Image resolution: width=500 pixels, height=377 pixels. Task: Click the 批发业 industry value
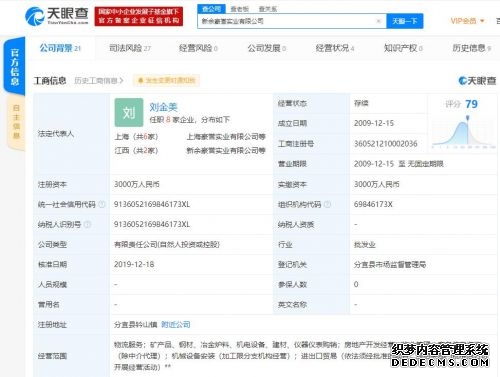[x=365, y=244]
